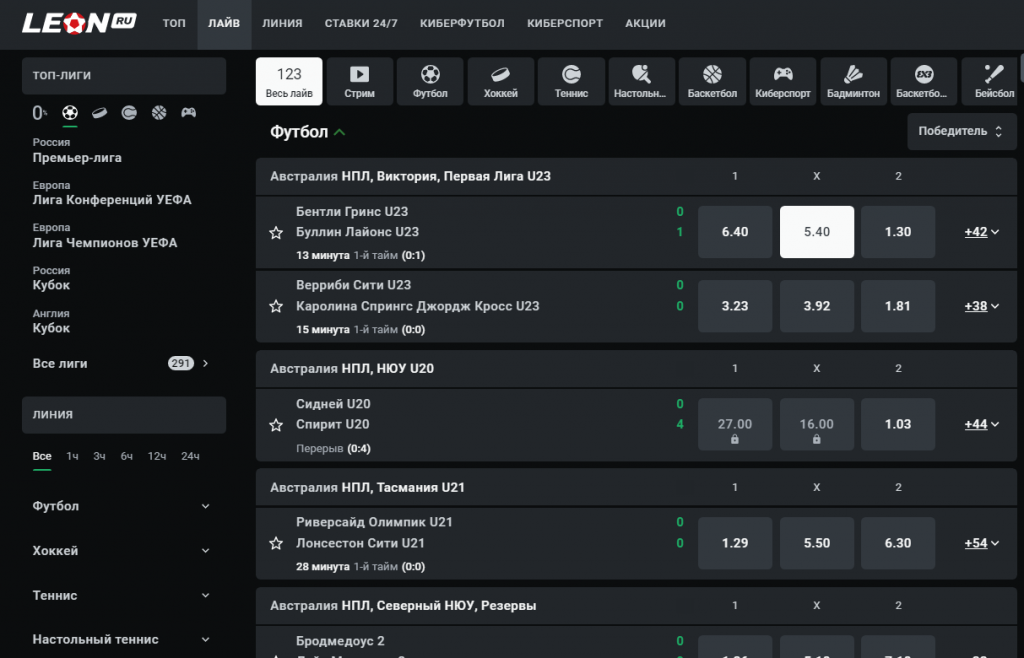Viewport: 1024px width, 658px height.
Task: Expand +54 more markets for Риверсайд Олимпик
Action: (x=982, y=543)
